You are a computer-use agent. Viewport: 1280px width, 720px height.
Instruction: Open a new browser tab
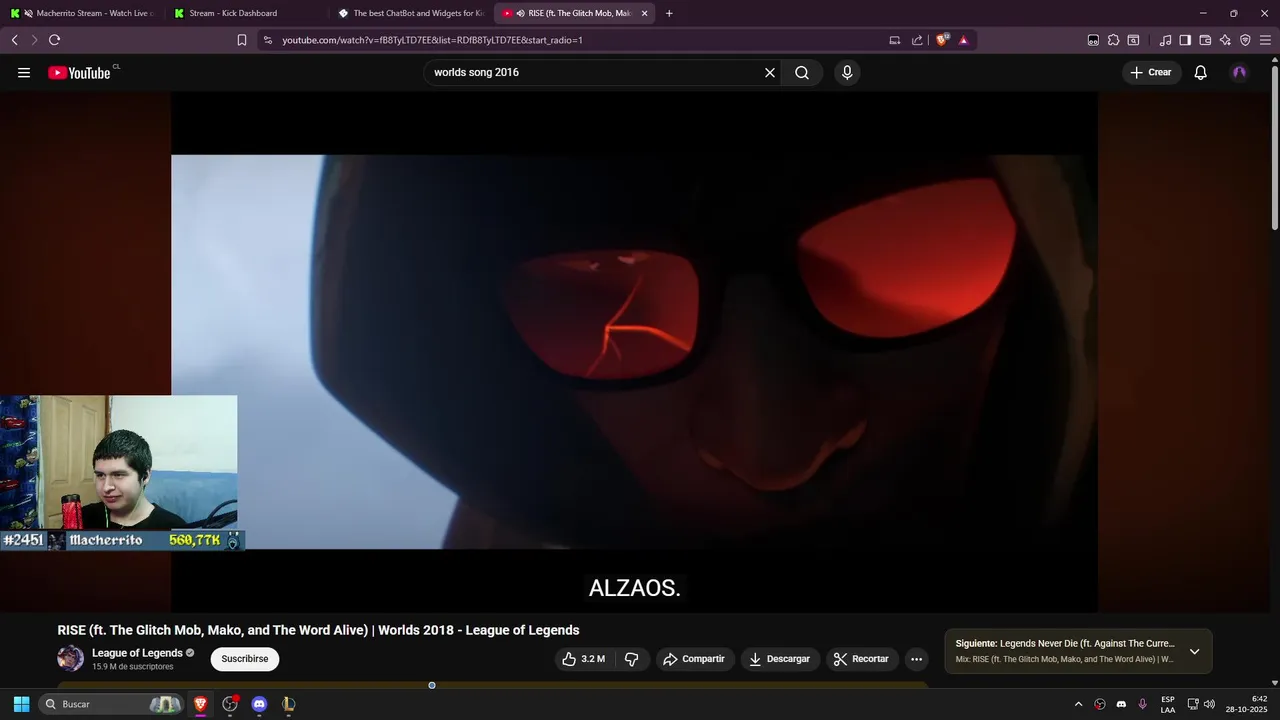[x=669, y=13]
